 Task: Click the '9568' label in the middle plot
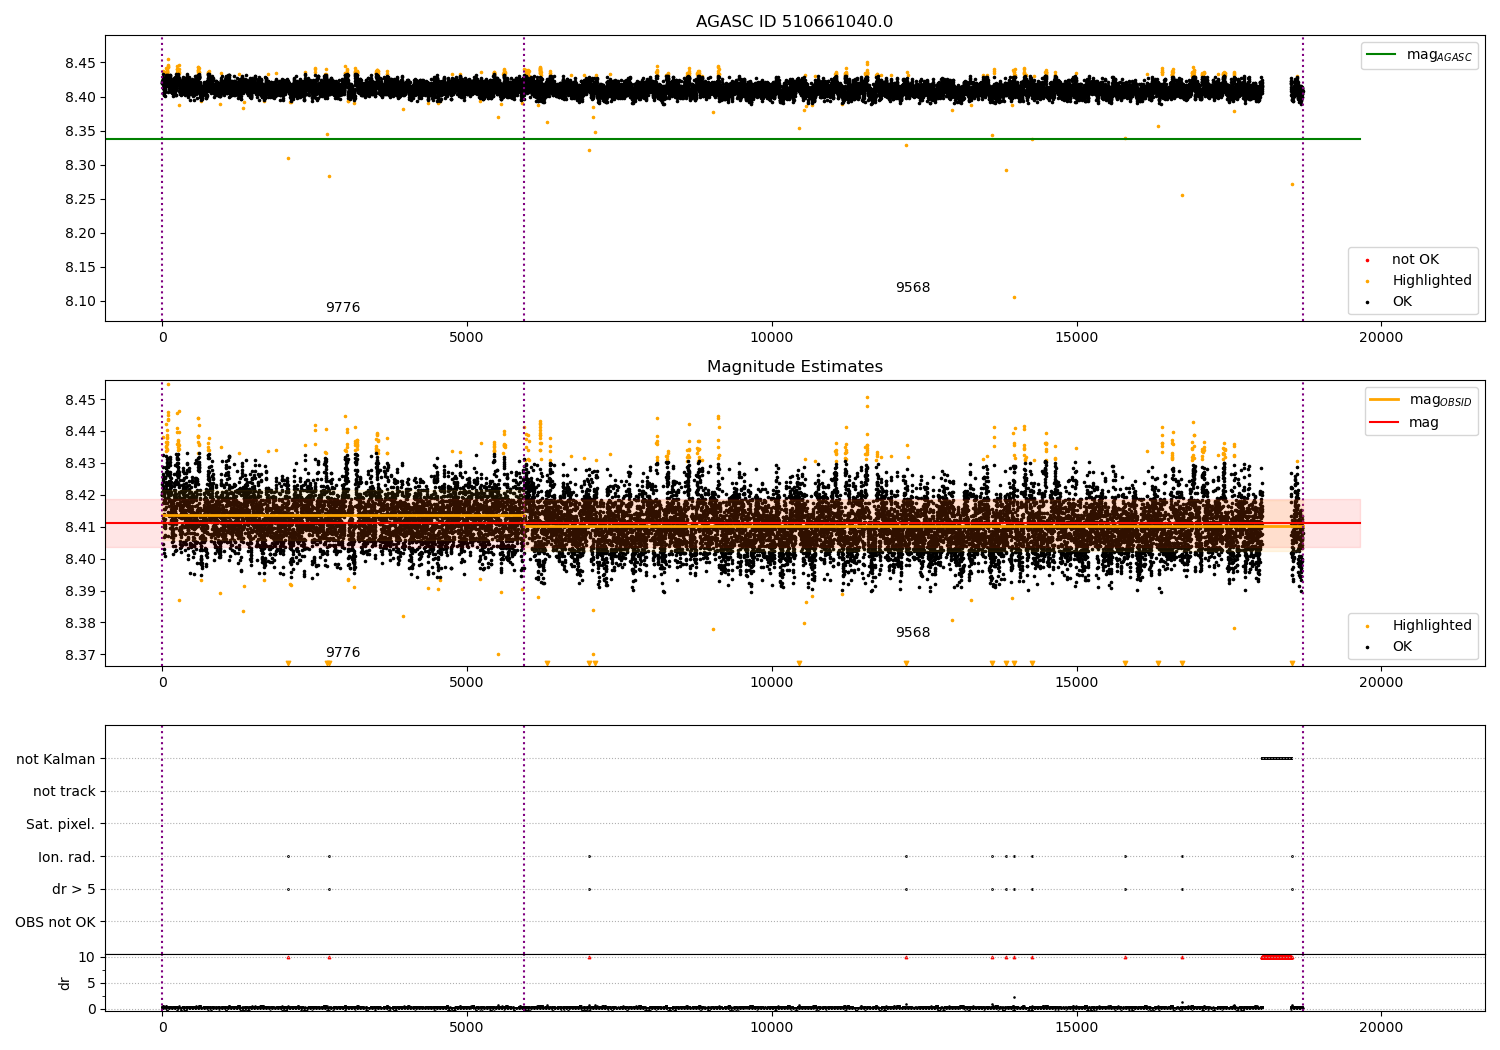pyautogui.click(x=912, y=633)
